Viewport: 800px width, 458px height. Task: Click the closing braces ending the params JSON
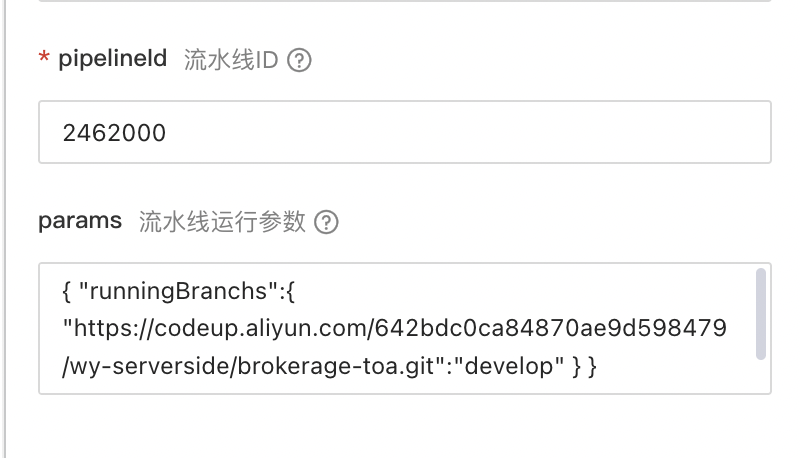584,366
